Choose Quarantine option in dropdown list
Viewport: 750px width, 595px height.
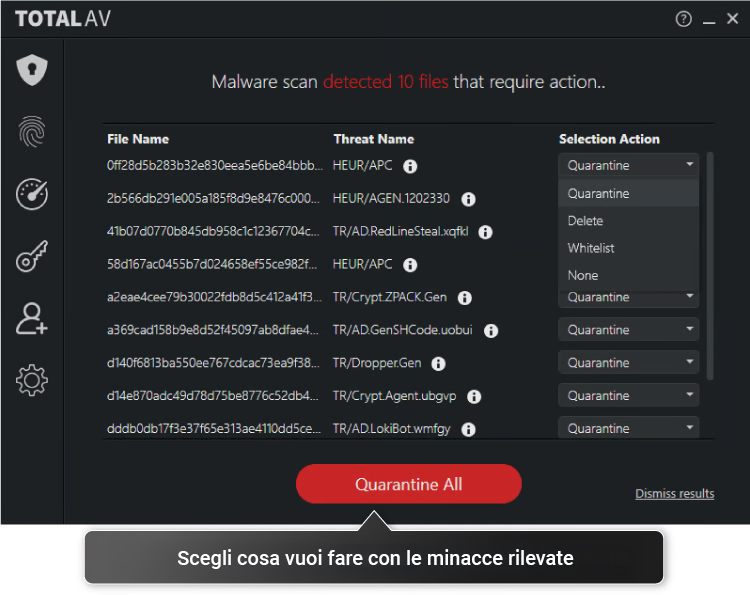tap(628, 193)
